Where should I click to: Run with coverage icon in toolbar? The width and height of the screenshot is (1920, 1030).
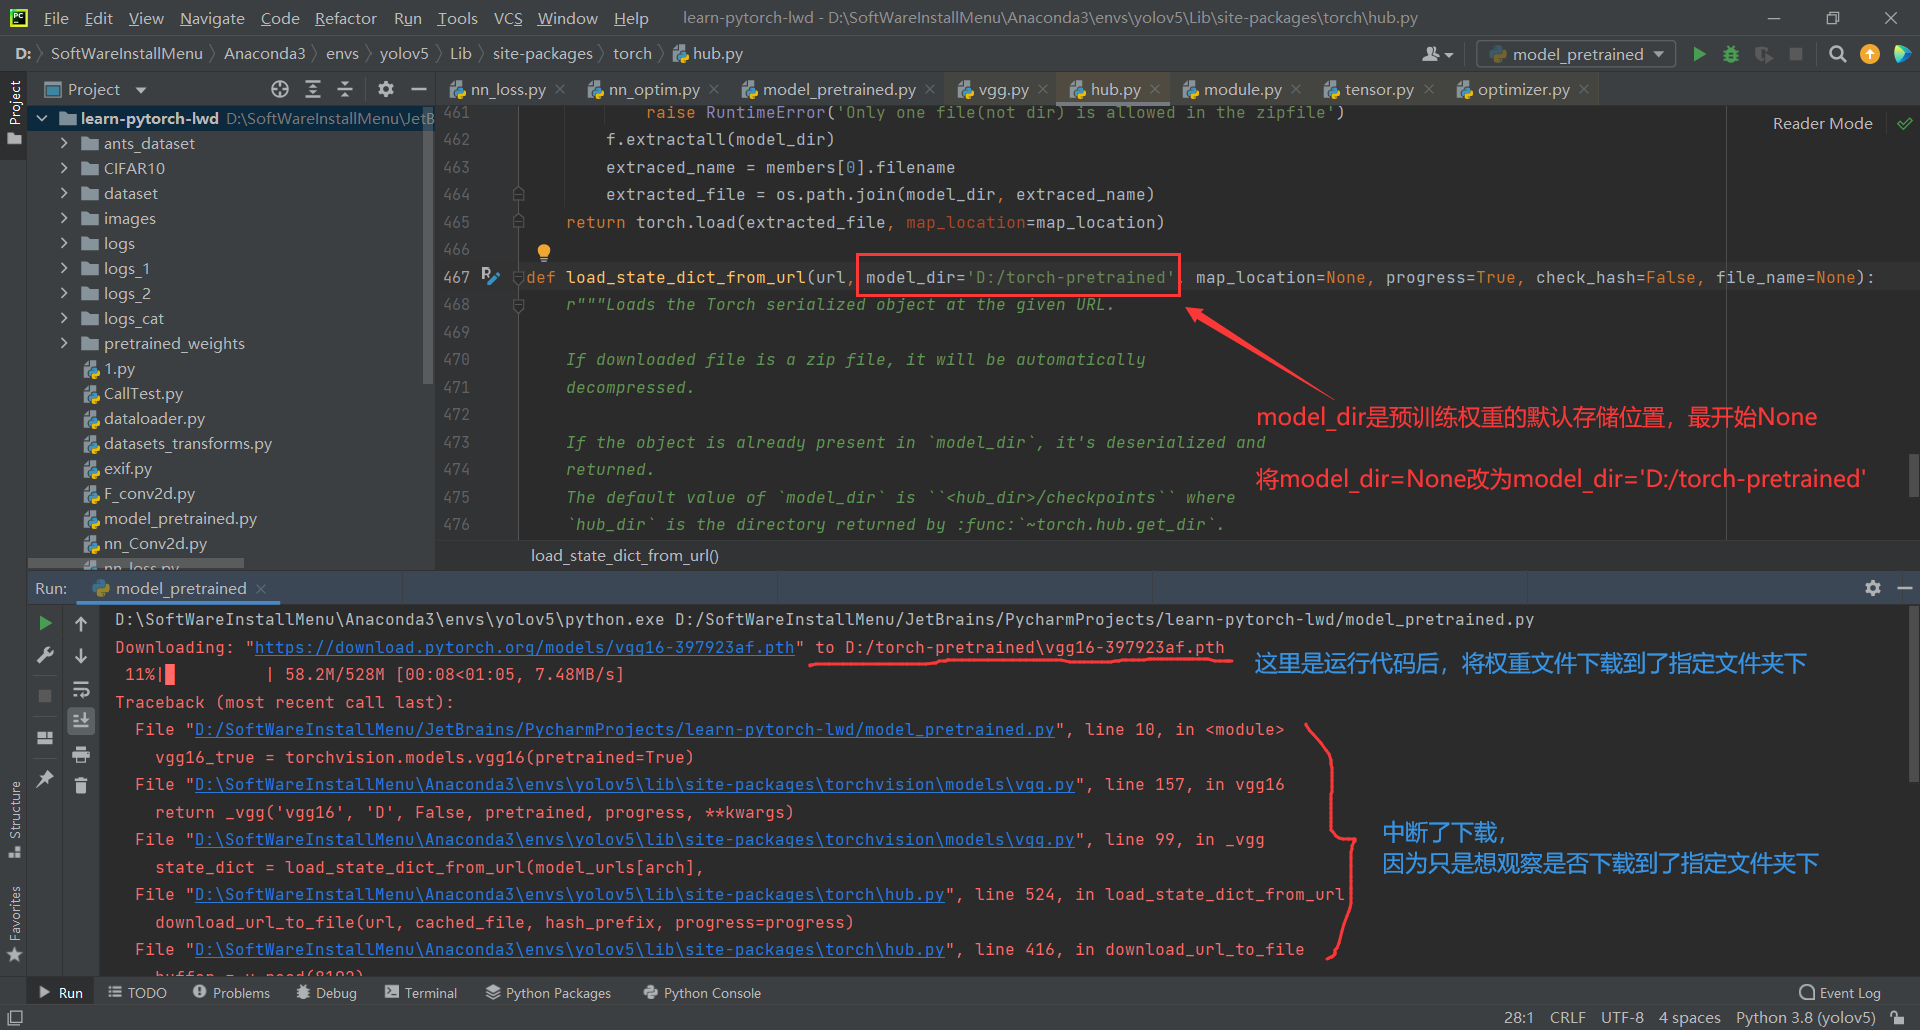(1764, 54)
